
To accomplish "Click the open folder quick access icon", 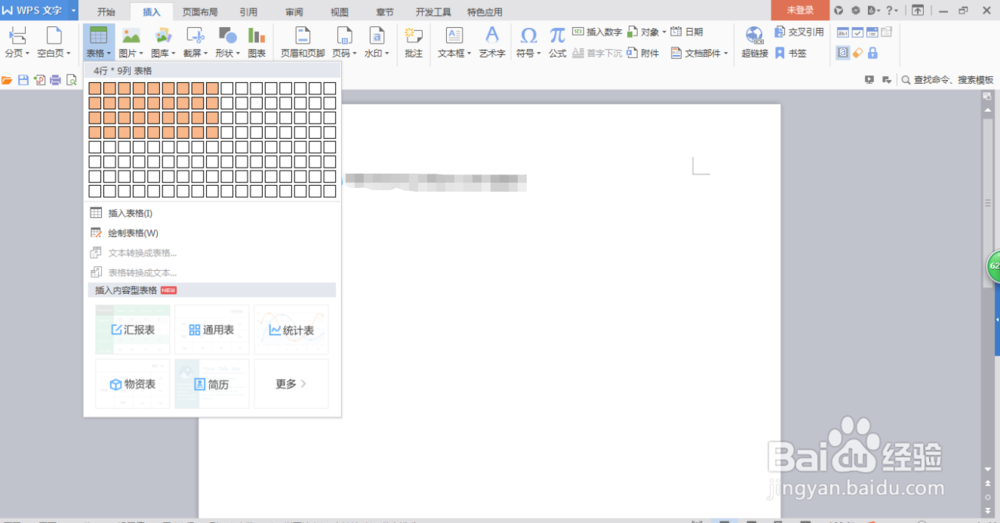I will 7,80.
